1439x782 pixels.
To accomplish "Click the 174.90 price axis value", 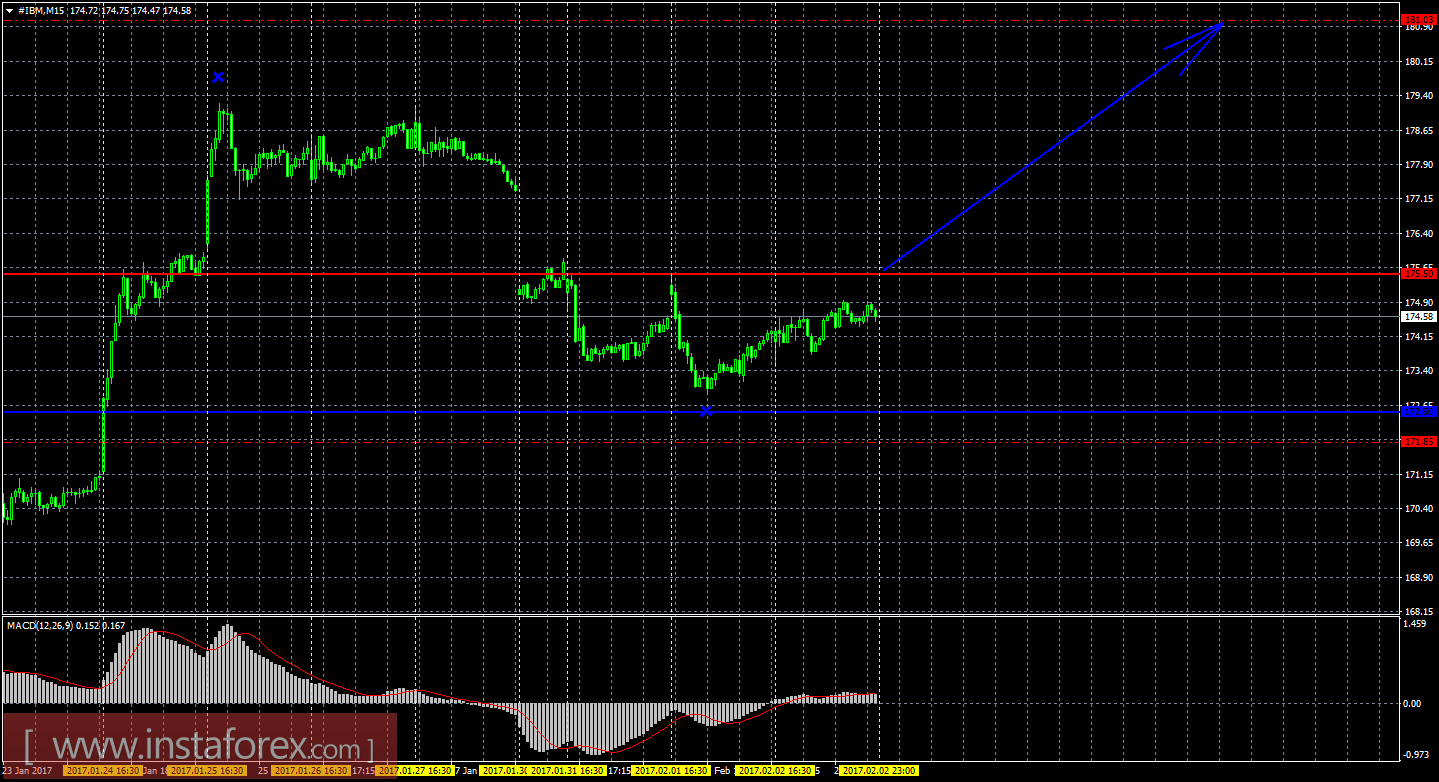I will click(x=1419, y=302).
